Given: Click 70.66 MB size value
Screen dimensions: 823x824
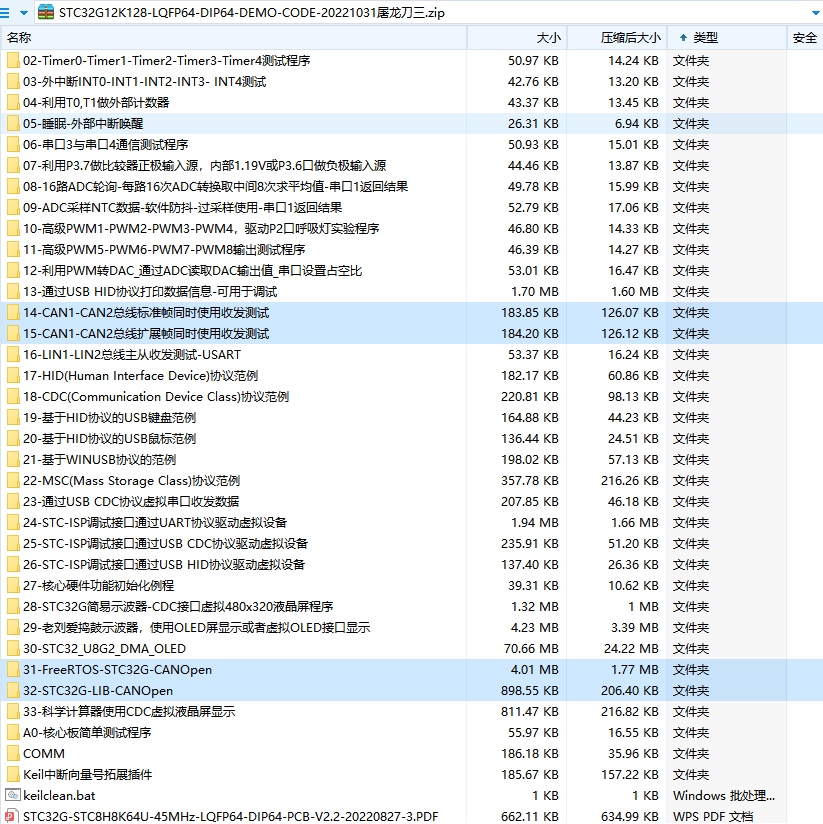Looking at the screenshot, I should coord(531,648).
